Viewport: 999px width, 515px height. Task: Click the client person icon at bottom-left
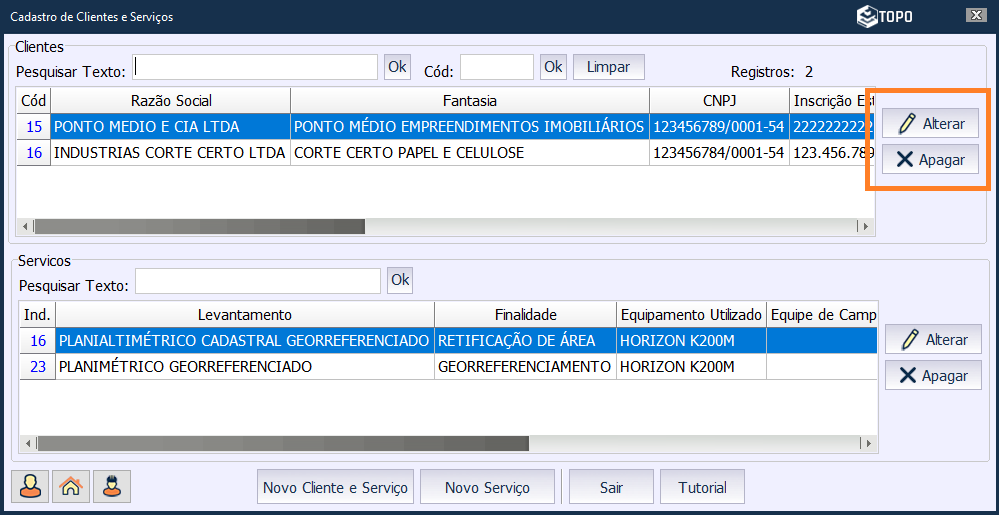click(30, 487)
